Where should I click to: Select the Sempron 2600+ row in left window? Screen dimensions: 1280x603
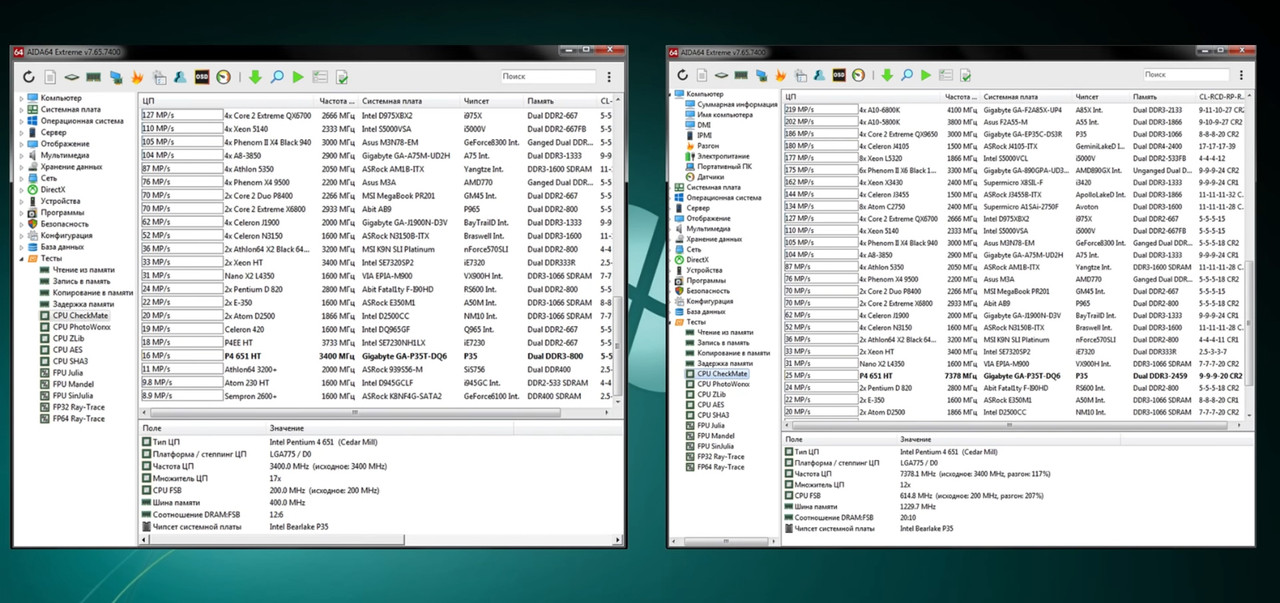pyautogui.click(x=375, y=396)
